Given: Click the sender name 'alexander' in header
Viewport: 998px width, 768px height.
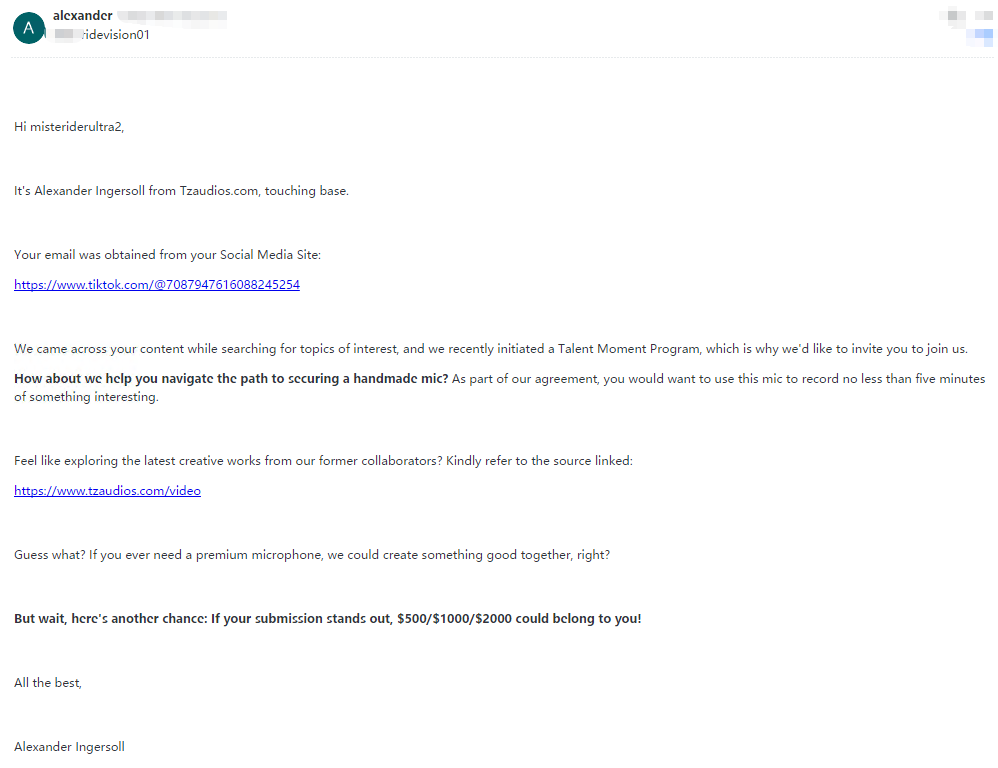Looking at the screenshot, I should 82,16.
